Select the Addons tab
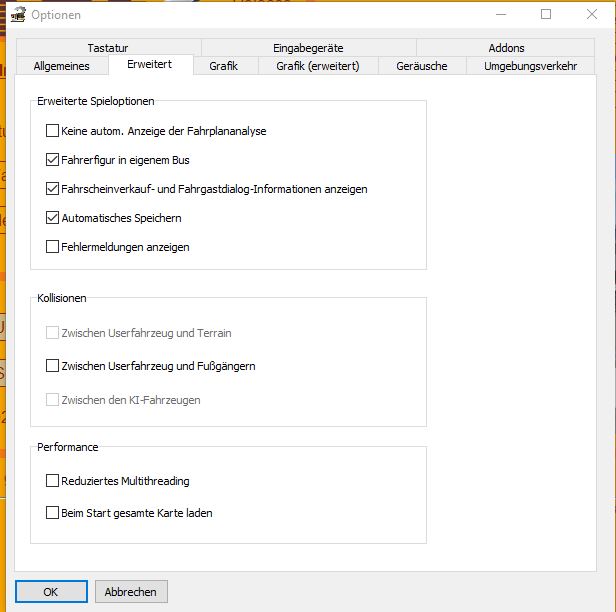 coord(506,48)
